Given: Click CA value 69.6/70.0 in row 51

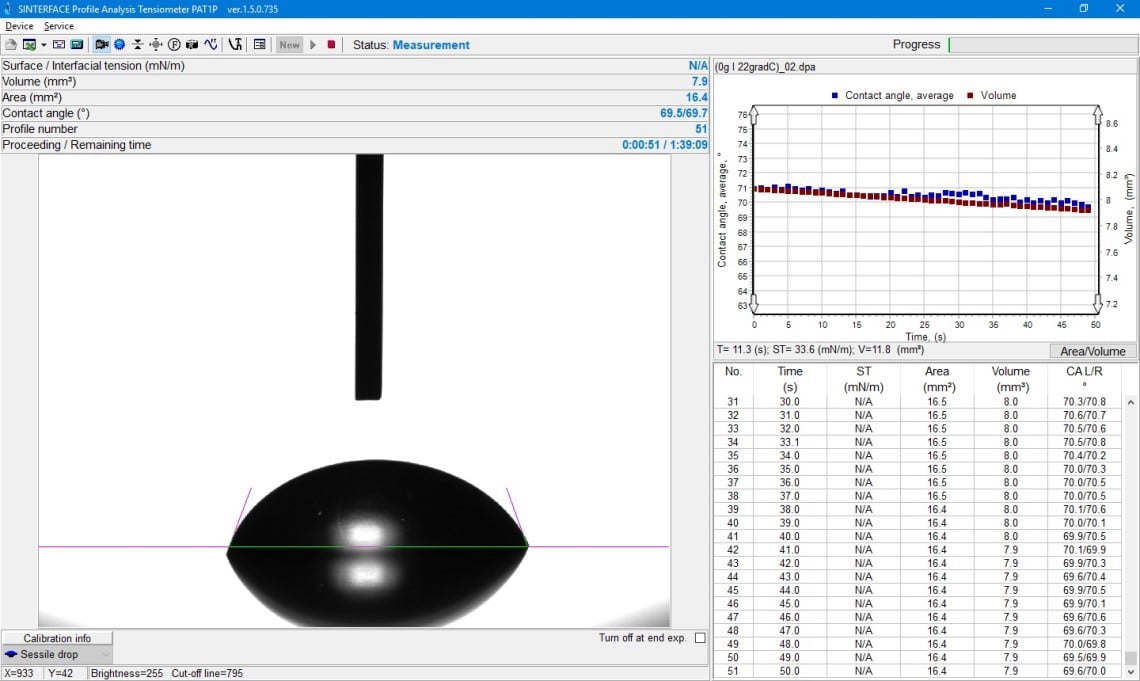Looking at the screenshot, I should [x=1084, y=672].
